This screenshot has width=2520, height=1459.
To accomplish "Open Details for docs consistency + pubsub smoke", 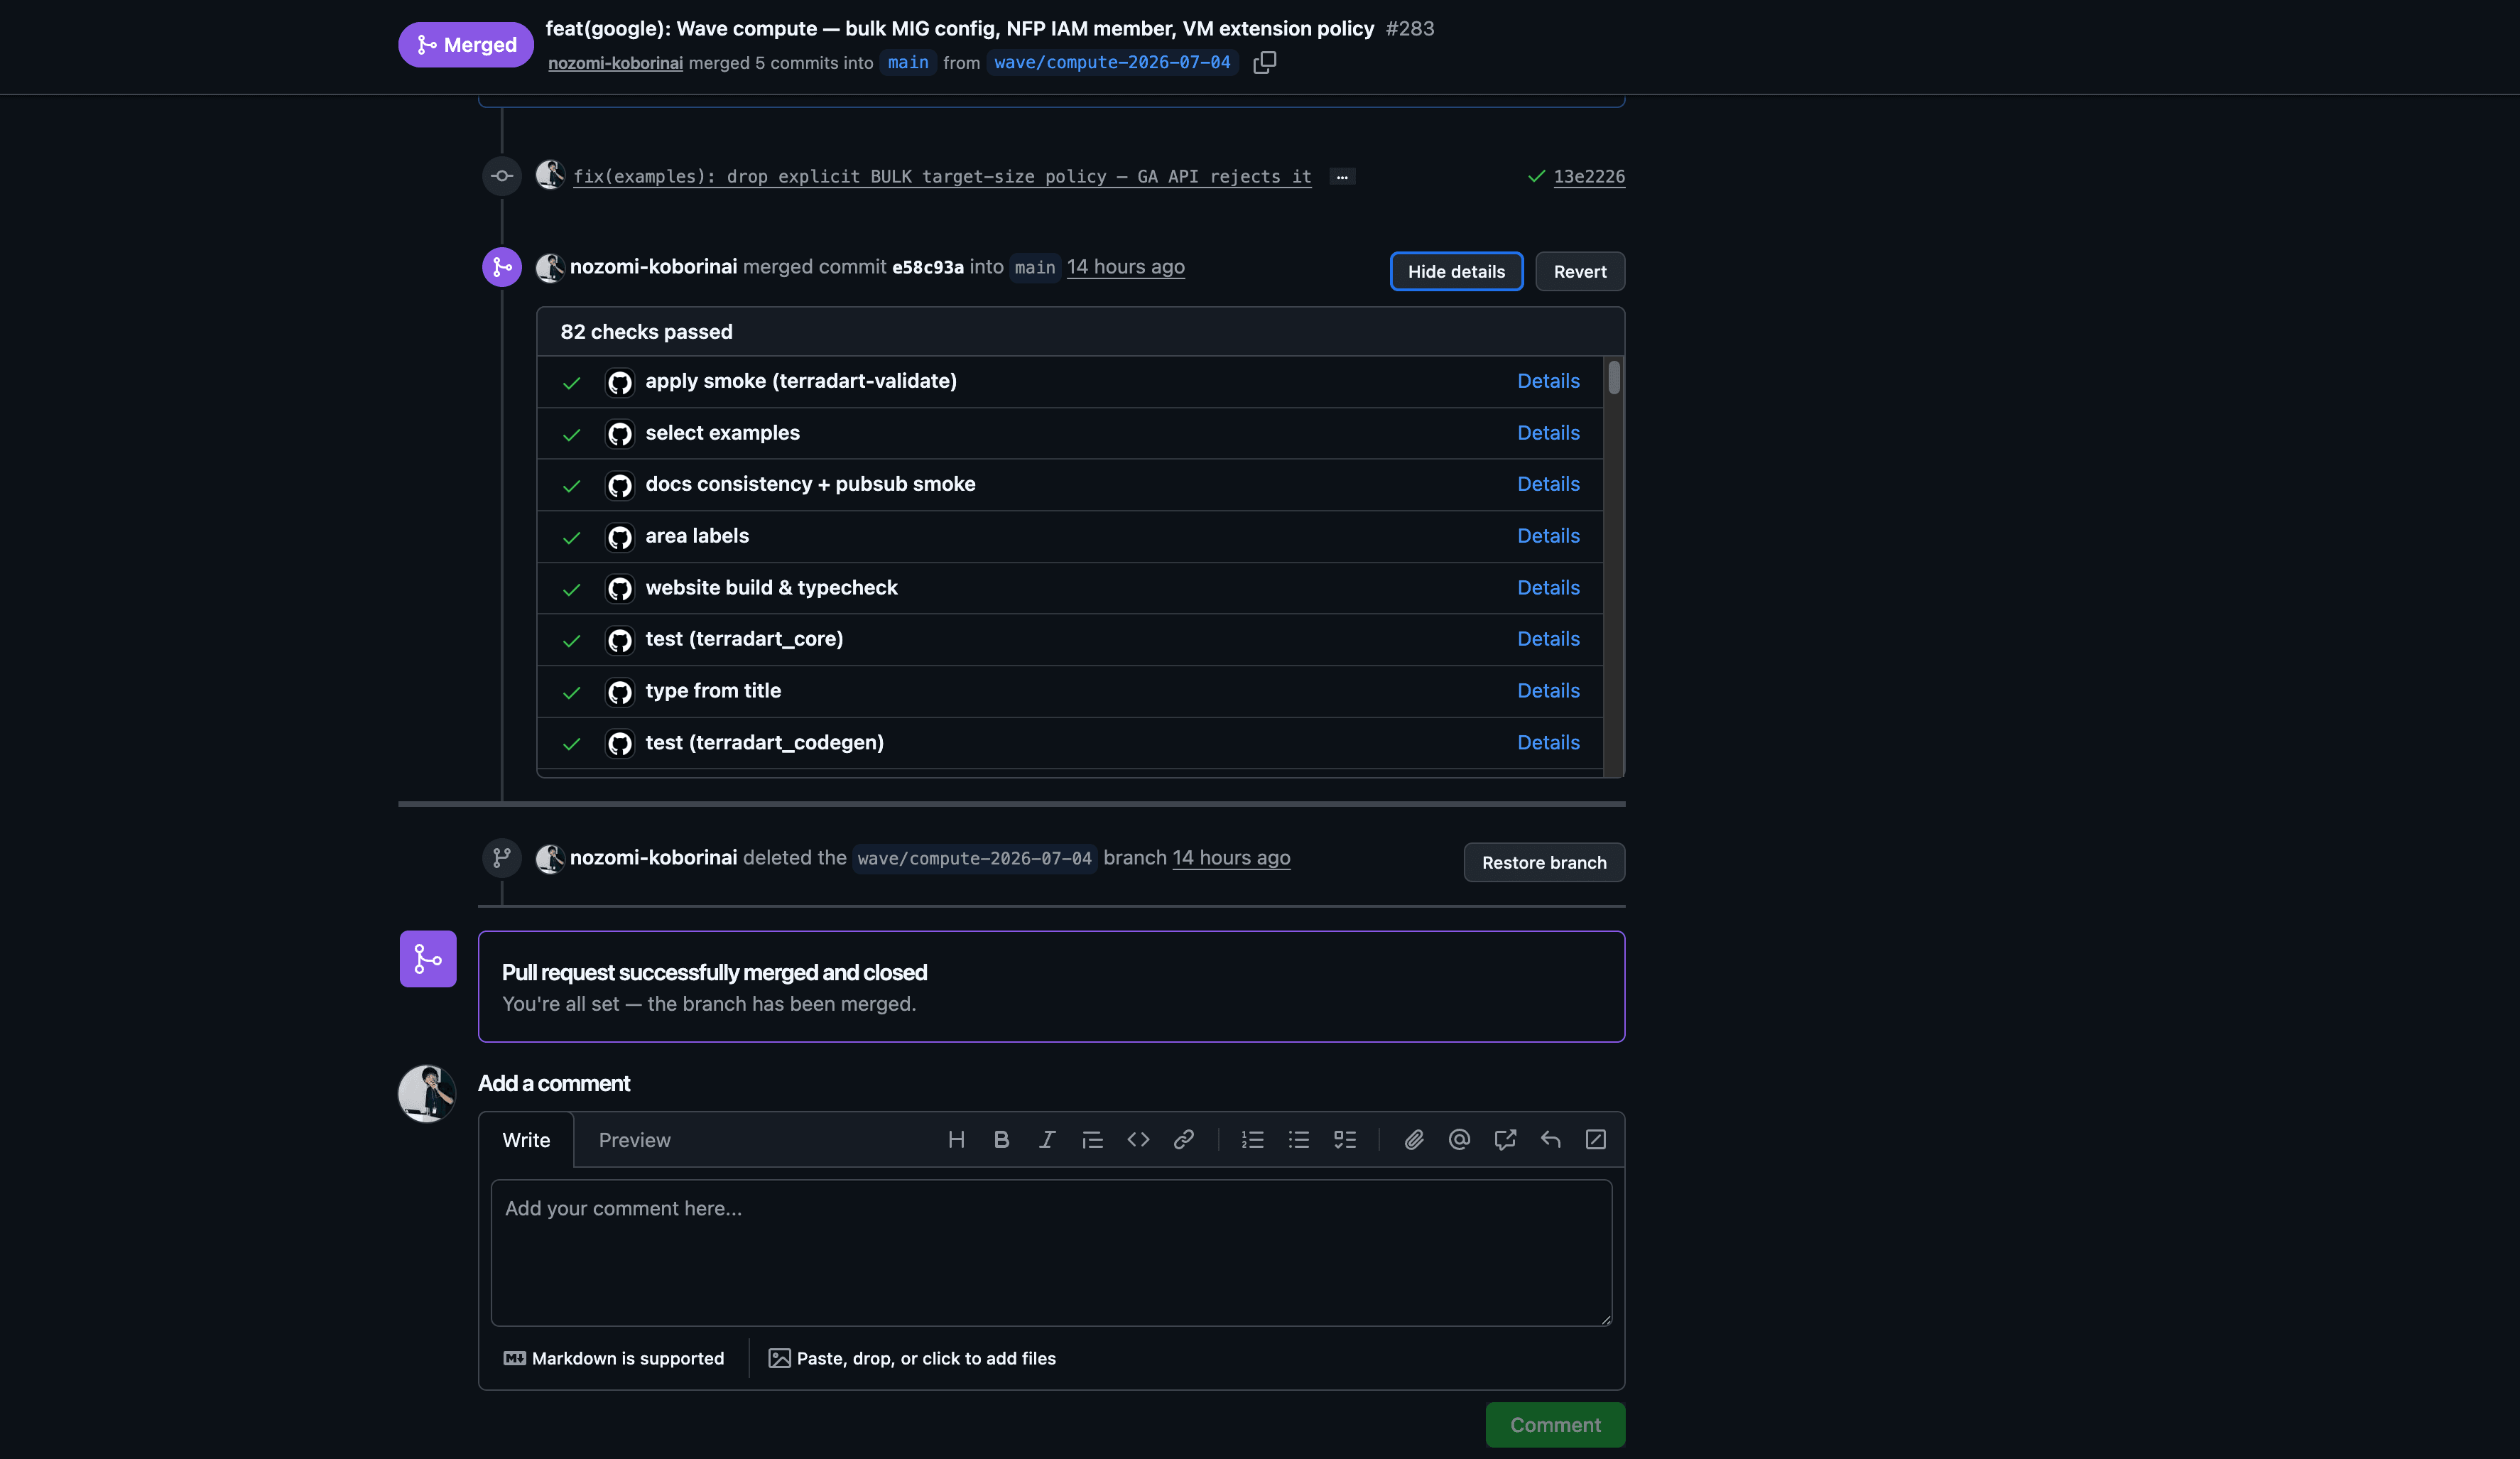I will pos(1548,484).
